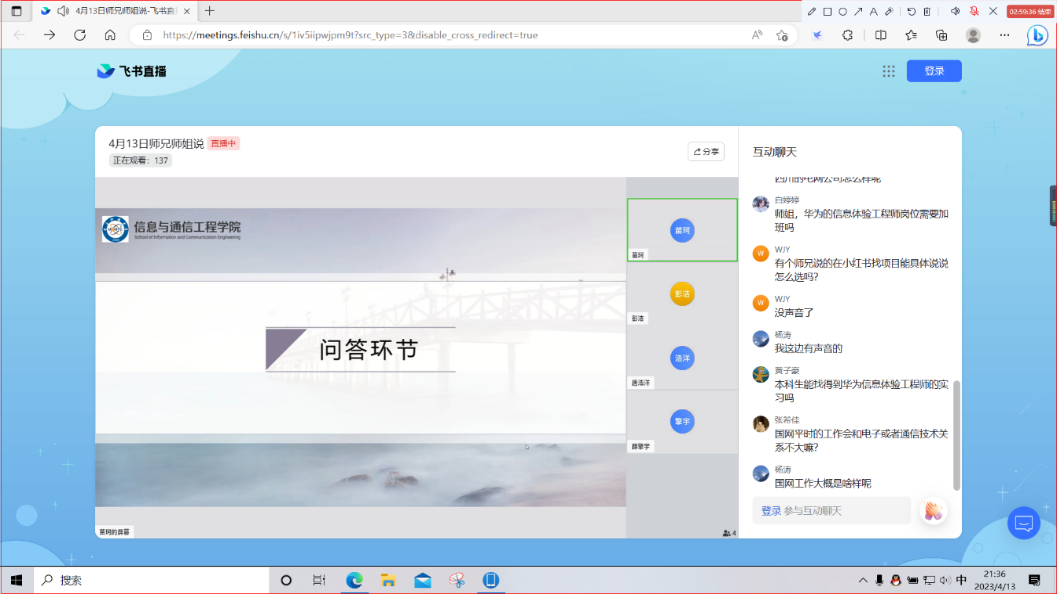Viewport: 1057px width, 594px height.
Task: Open the floating feedback chat icon
Action: [1023, 523]
